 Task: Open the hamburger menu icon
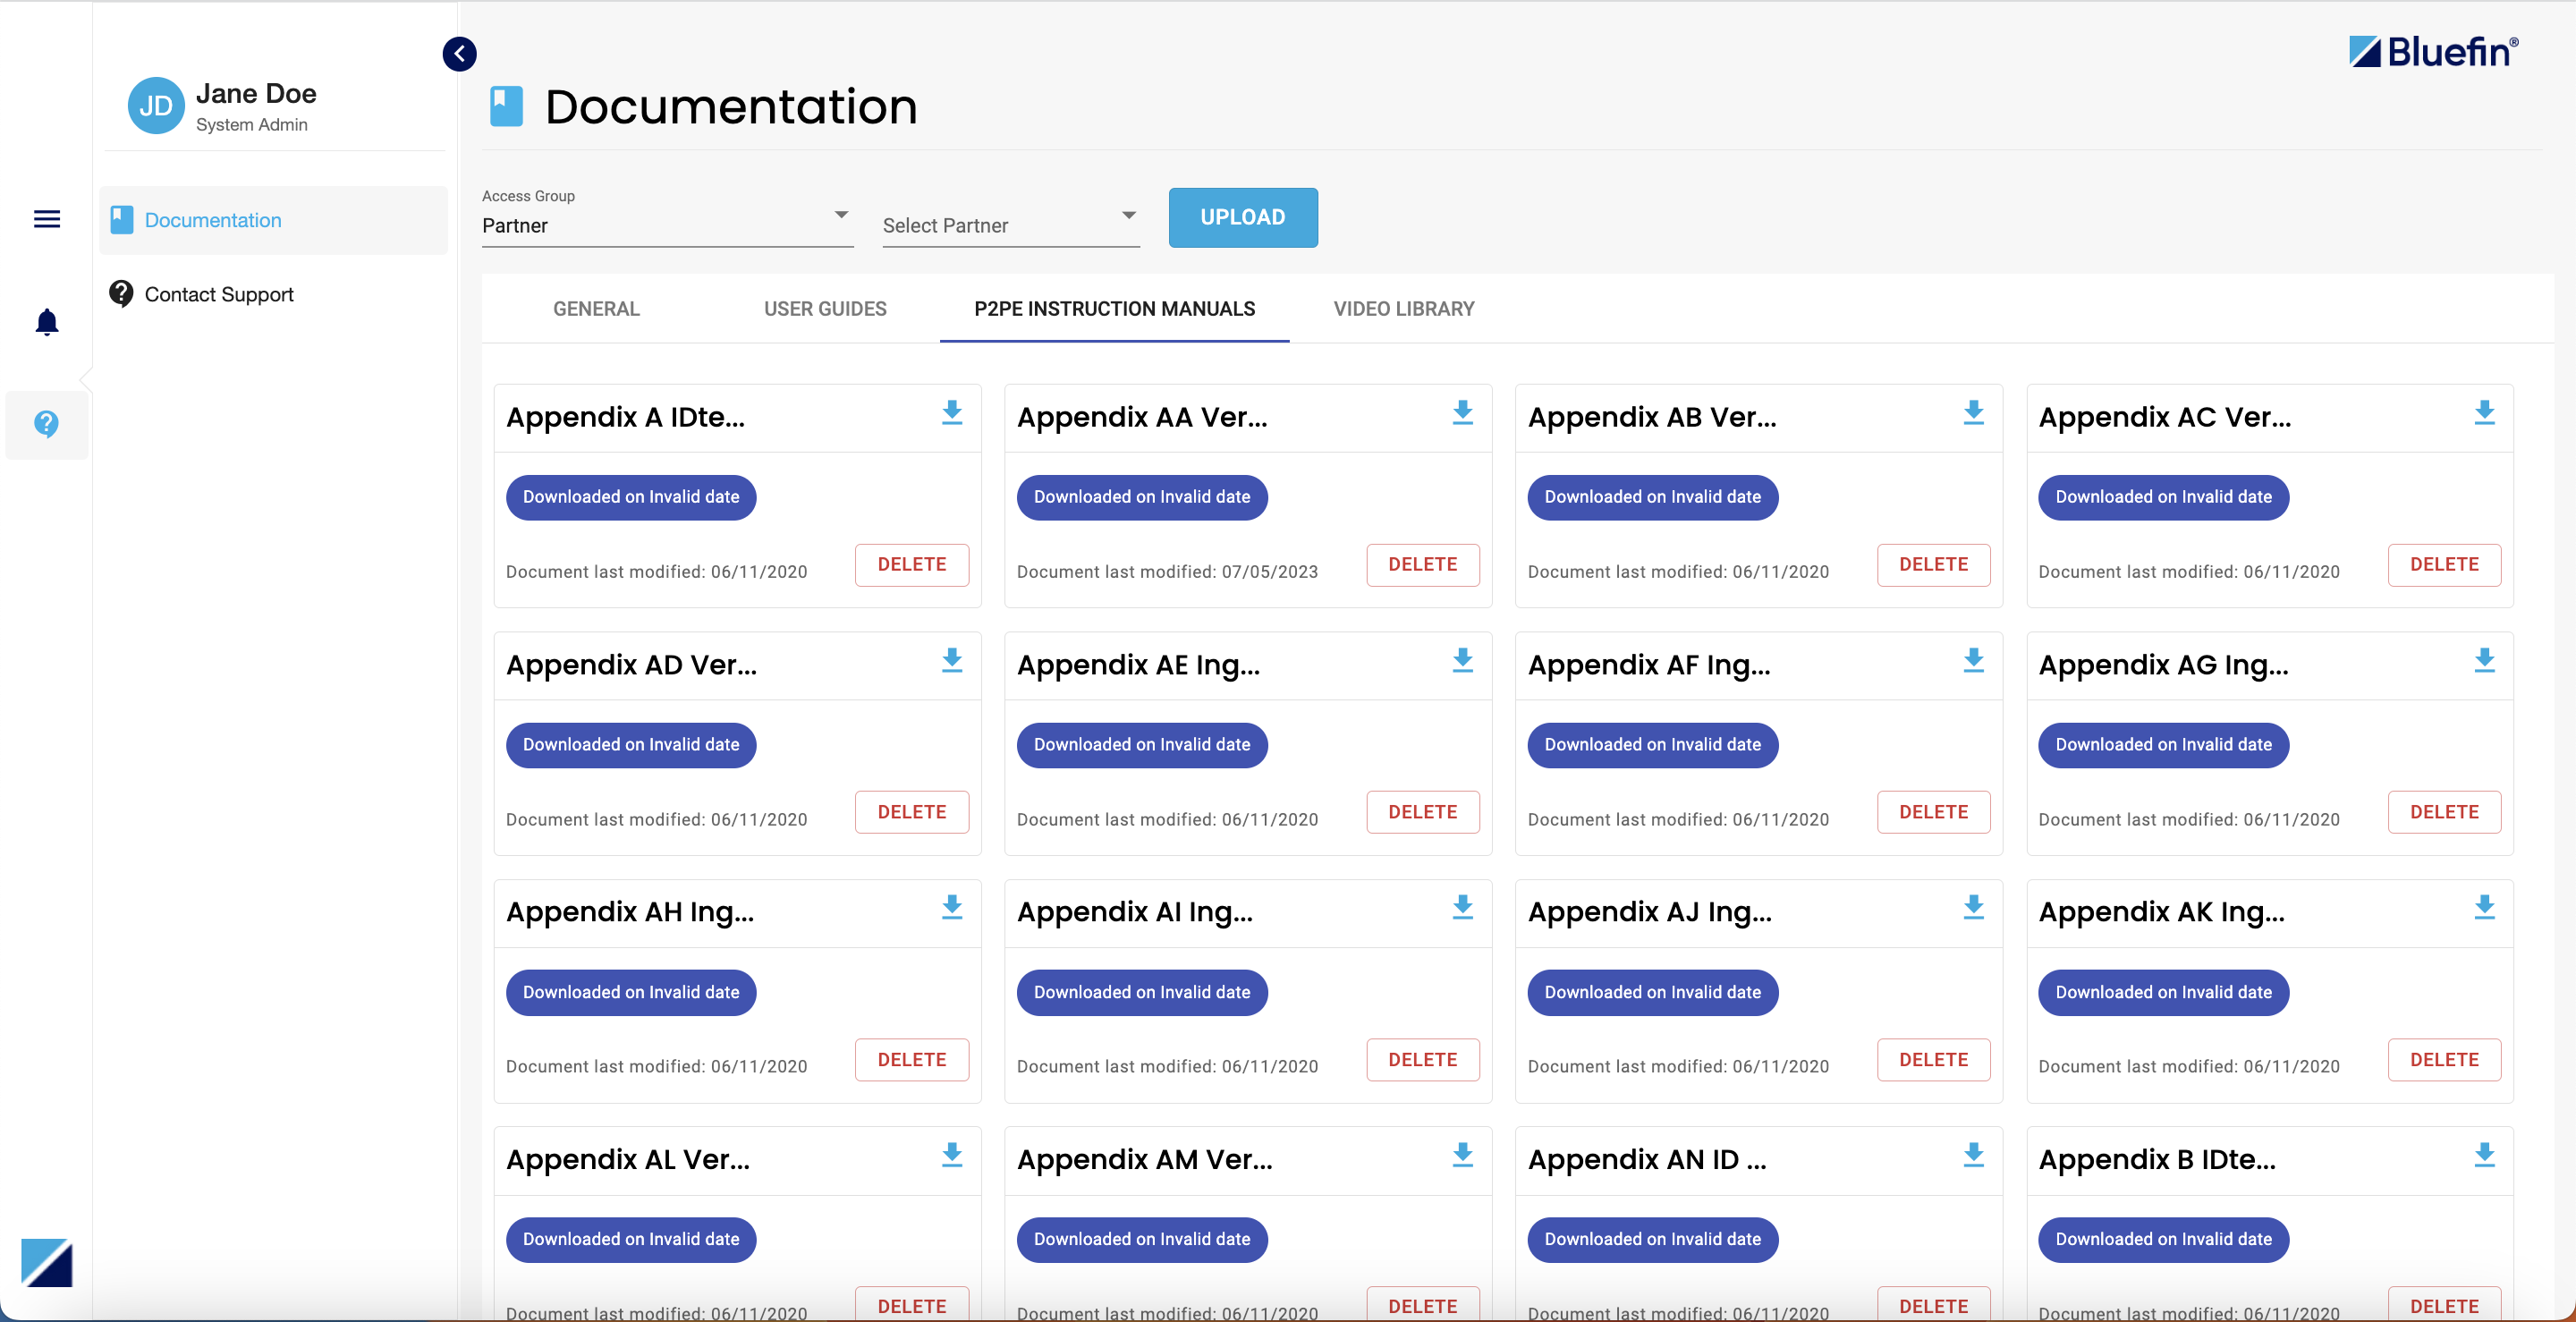pyautogui.click(x=47, y=219)
